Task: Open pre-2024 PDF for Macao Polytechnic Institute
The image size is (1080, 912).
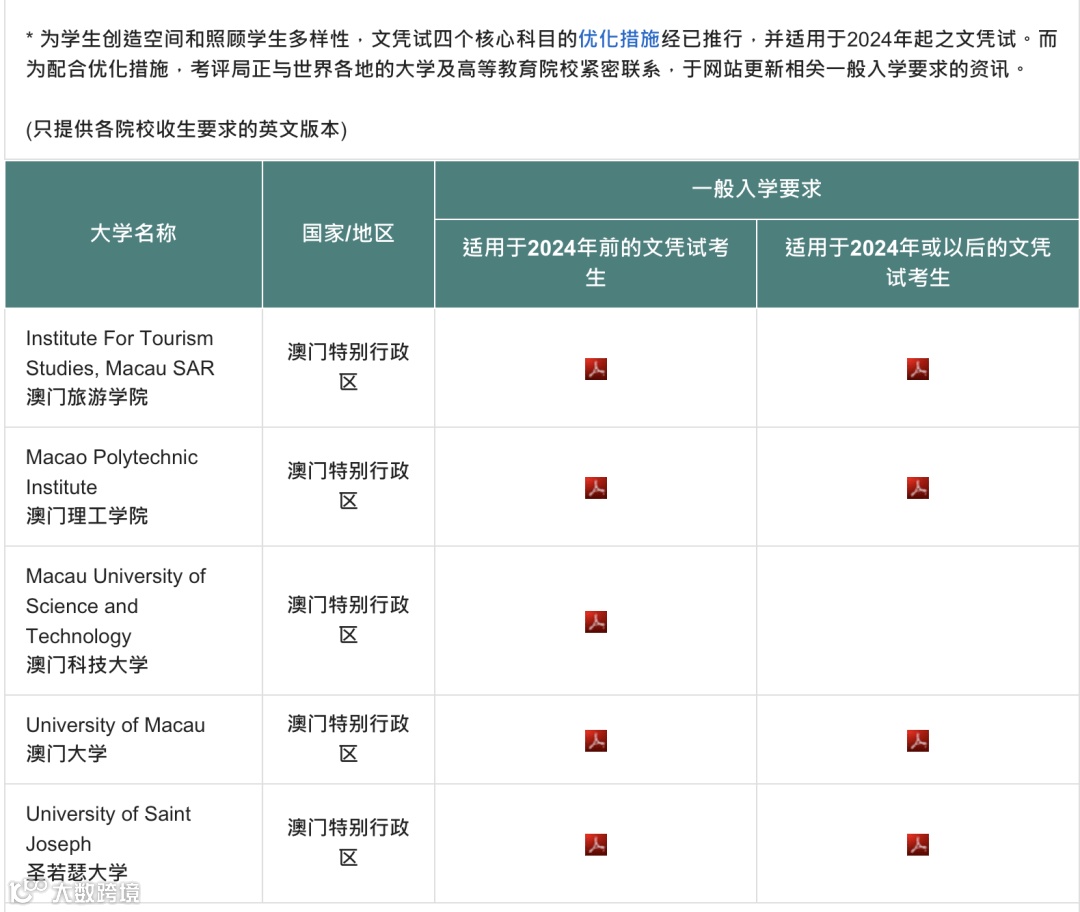Action: coord(596,488)
